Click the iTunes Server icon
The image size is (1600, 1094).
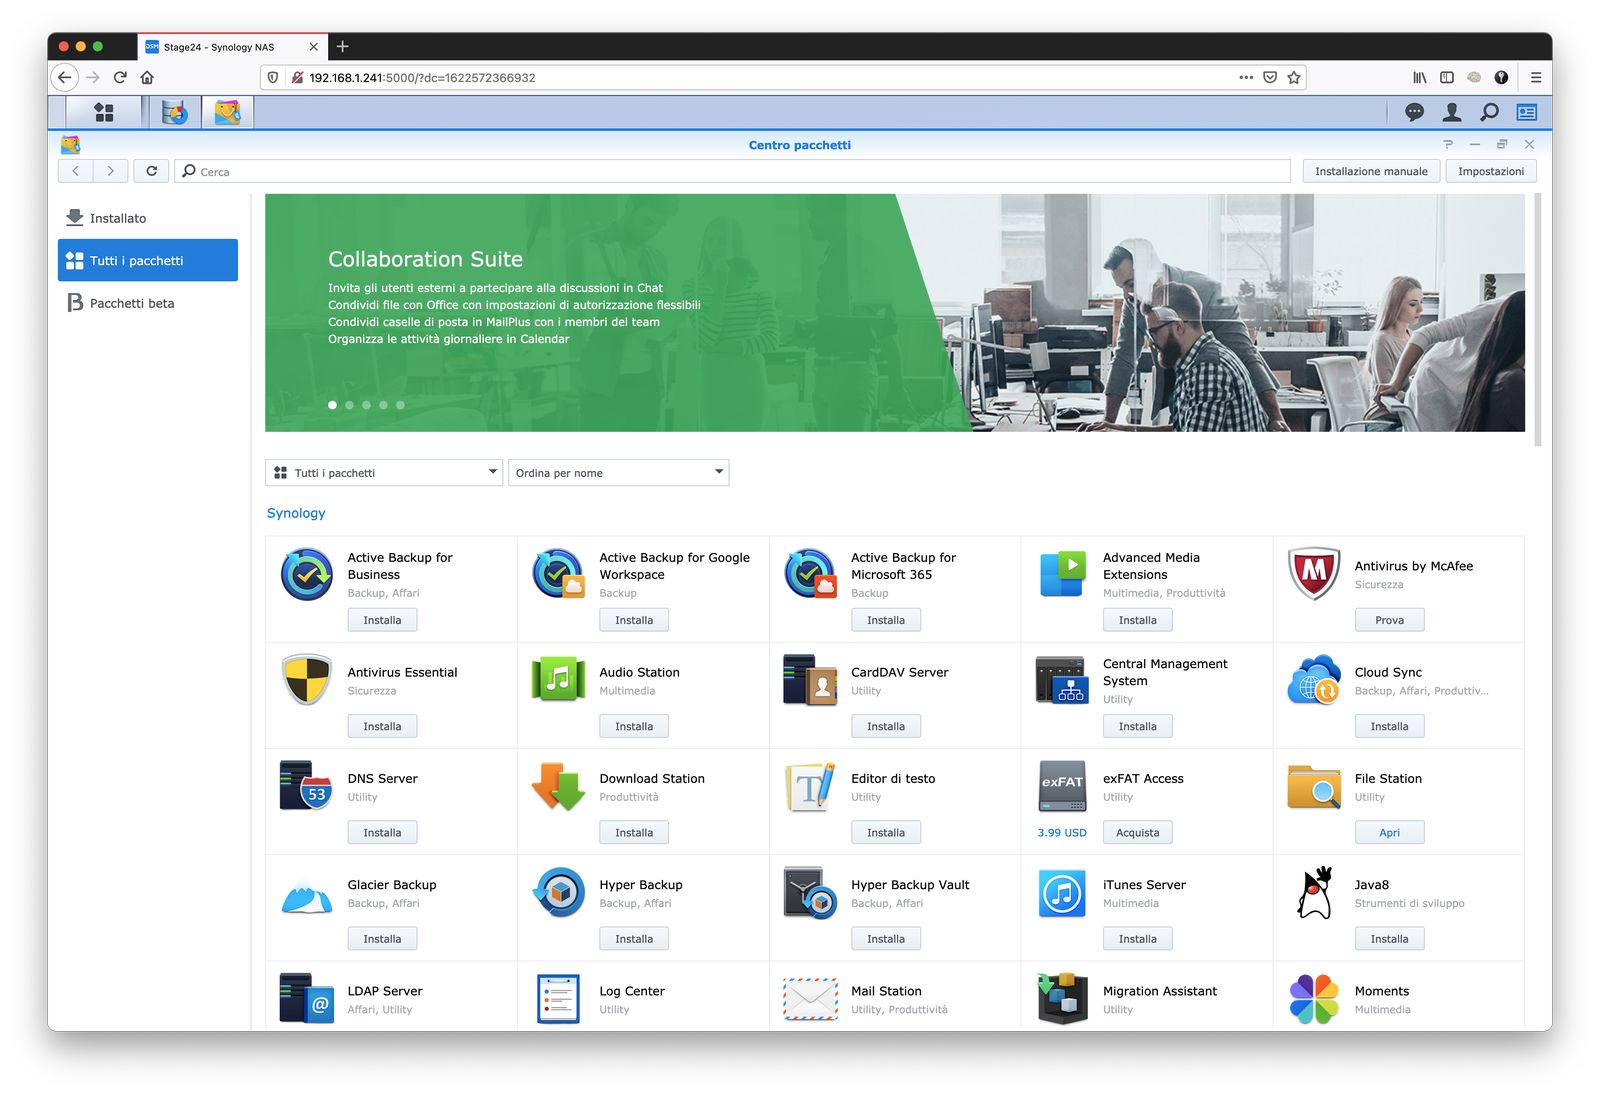pyautogui.click(x=1062, y=893)
